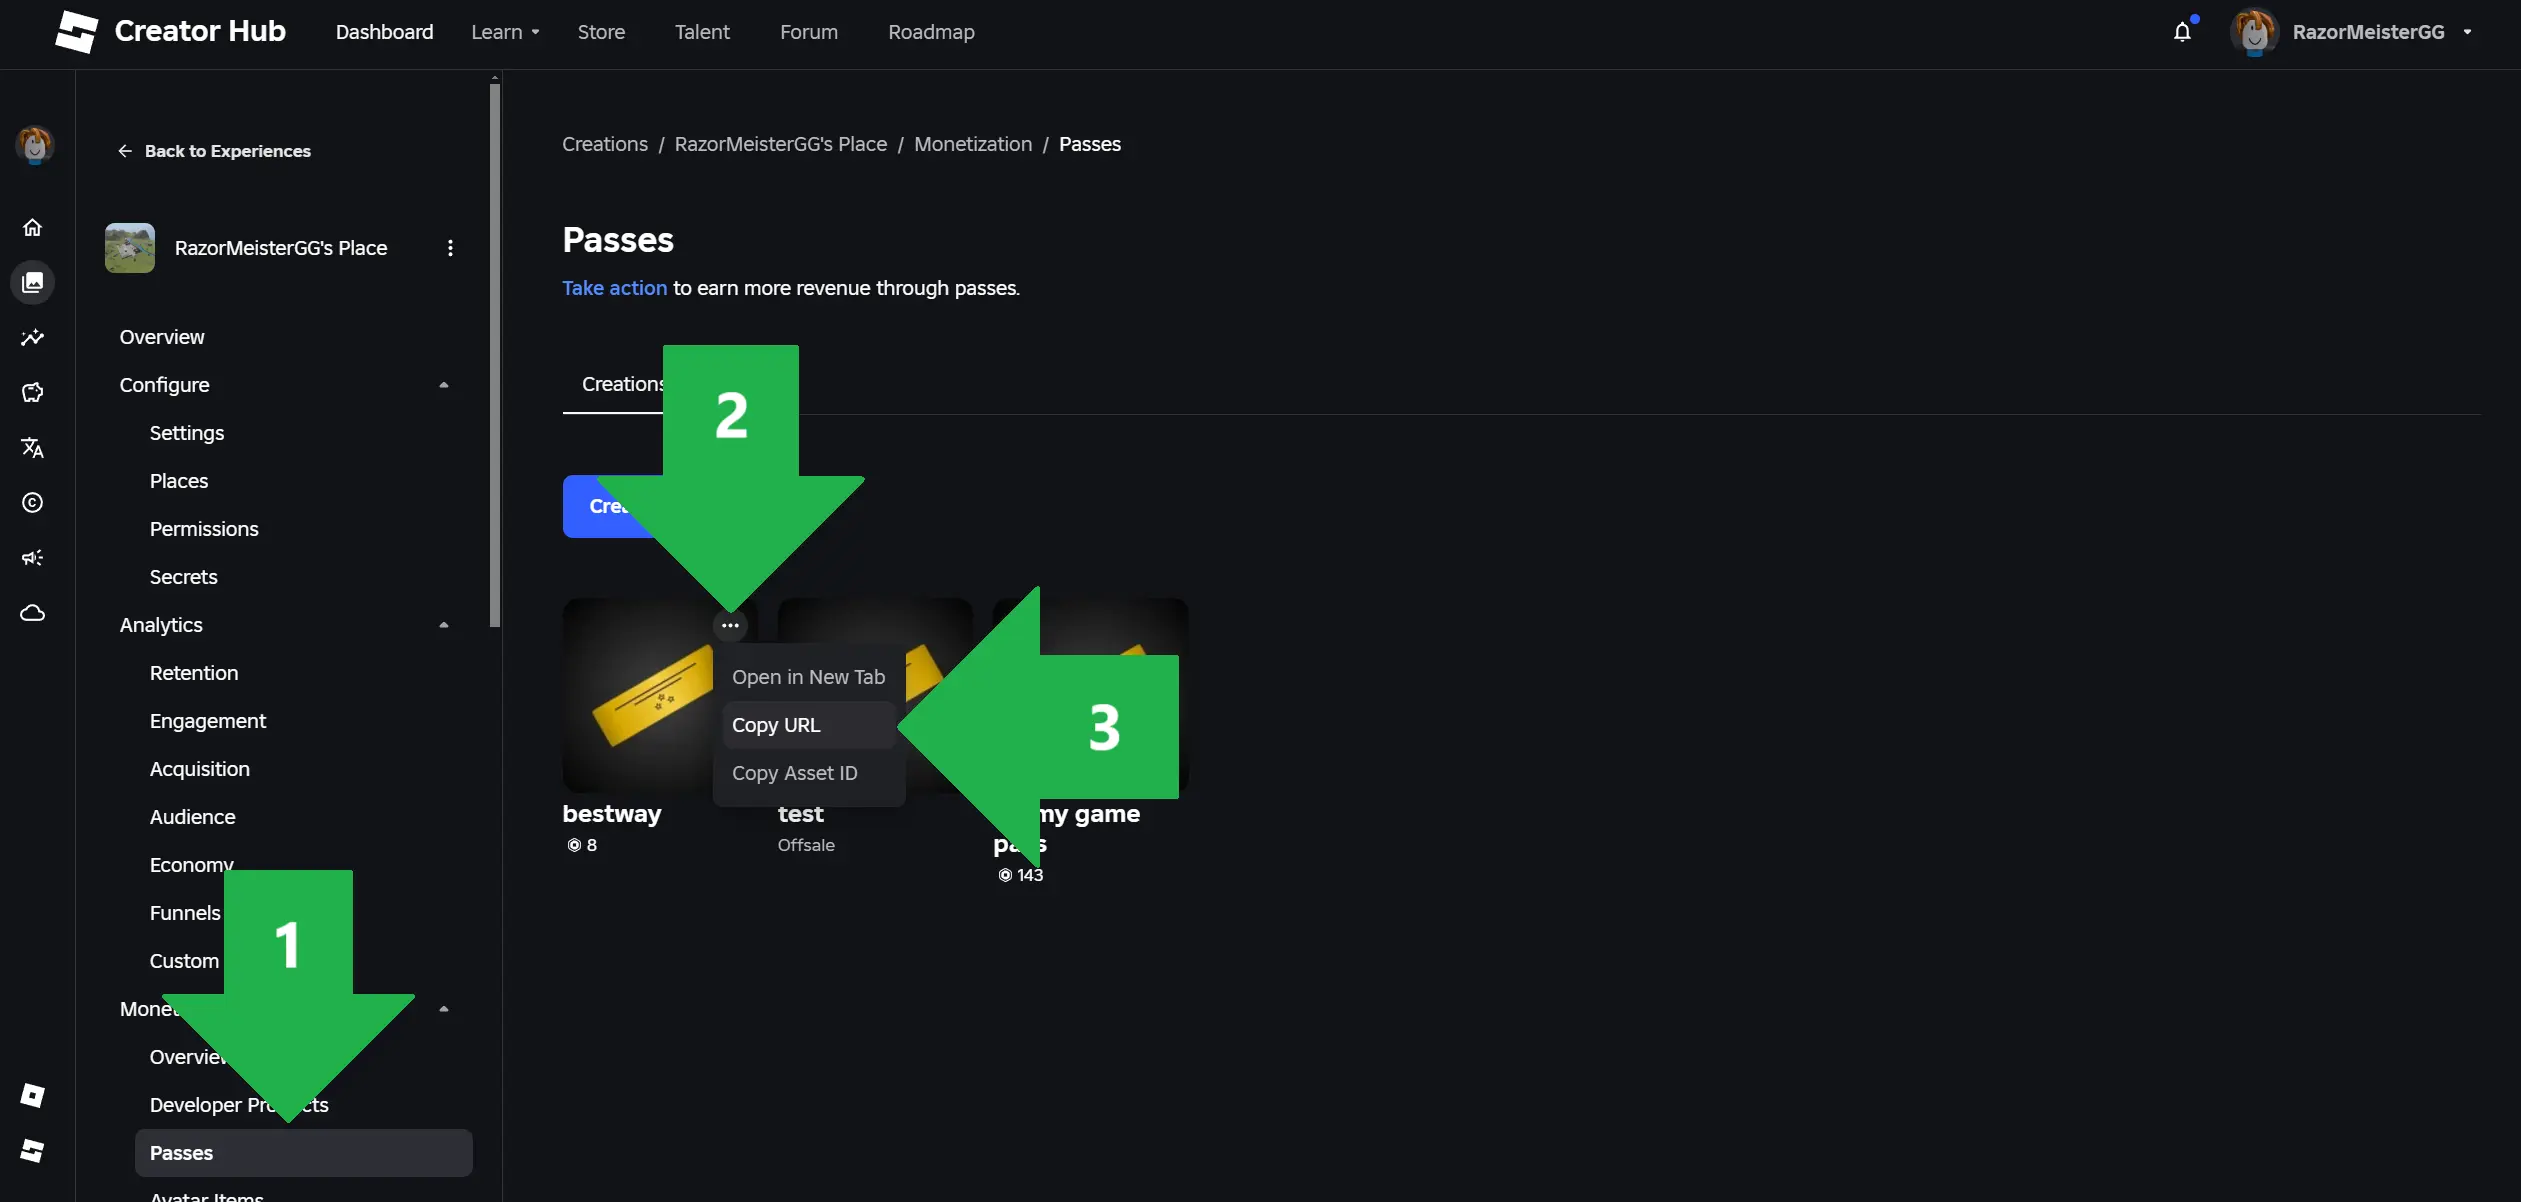
Task: Open Retention under Analytics
Action: click(x=194, y=673)
